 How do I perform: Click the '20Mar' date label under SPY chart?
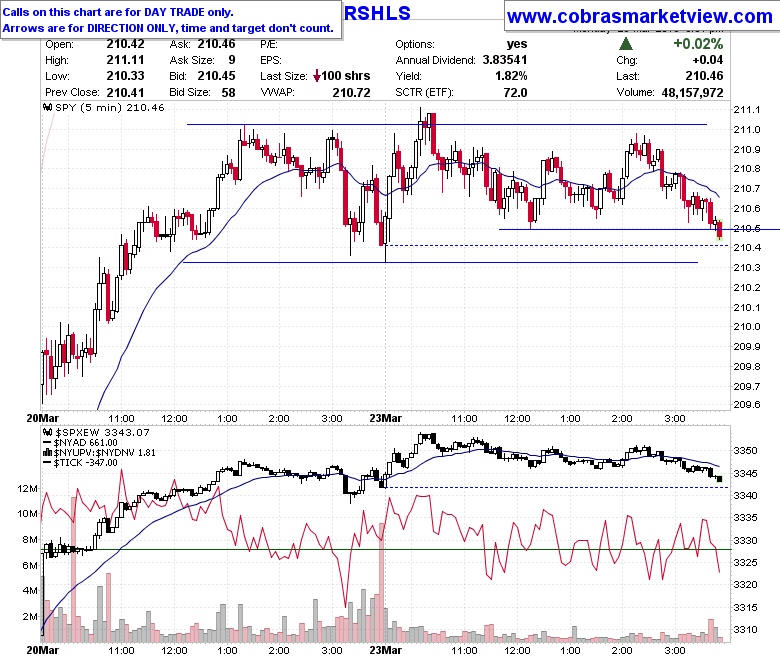click(42, 418)
